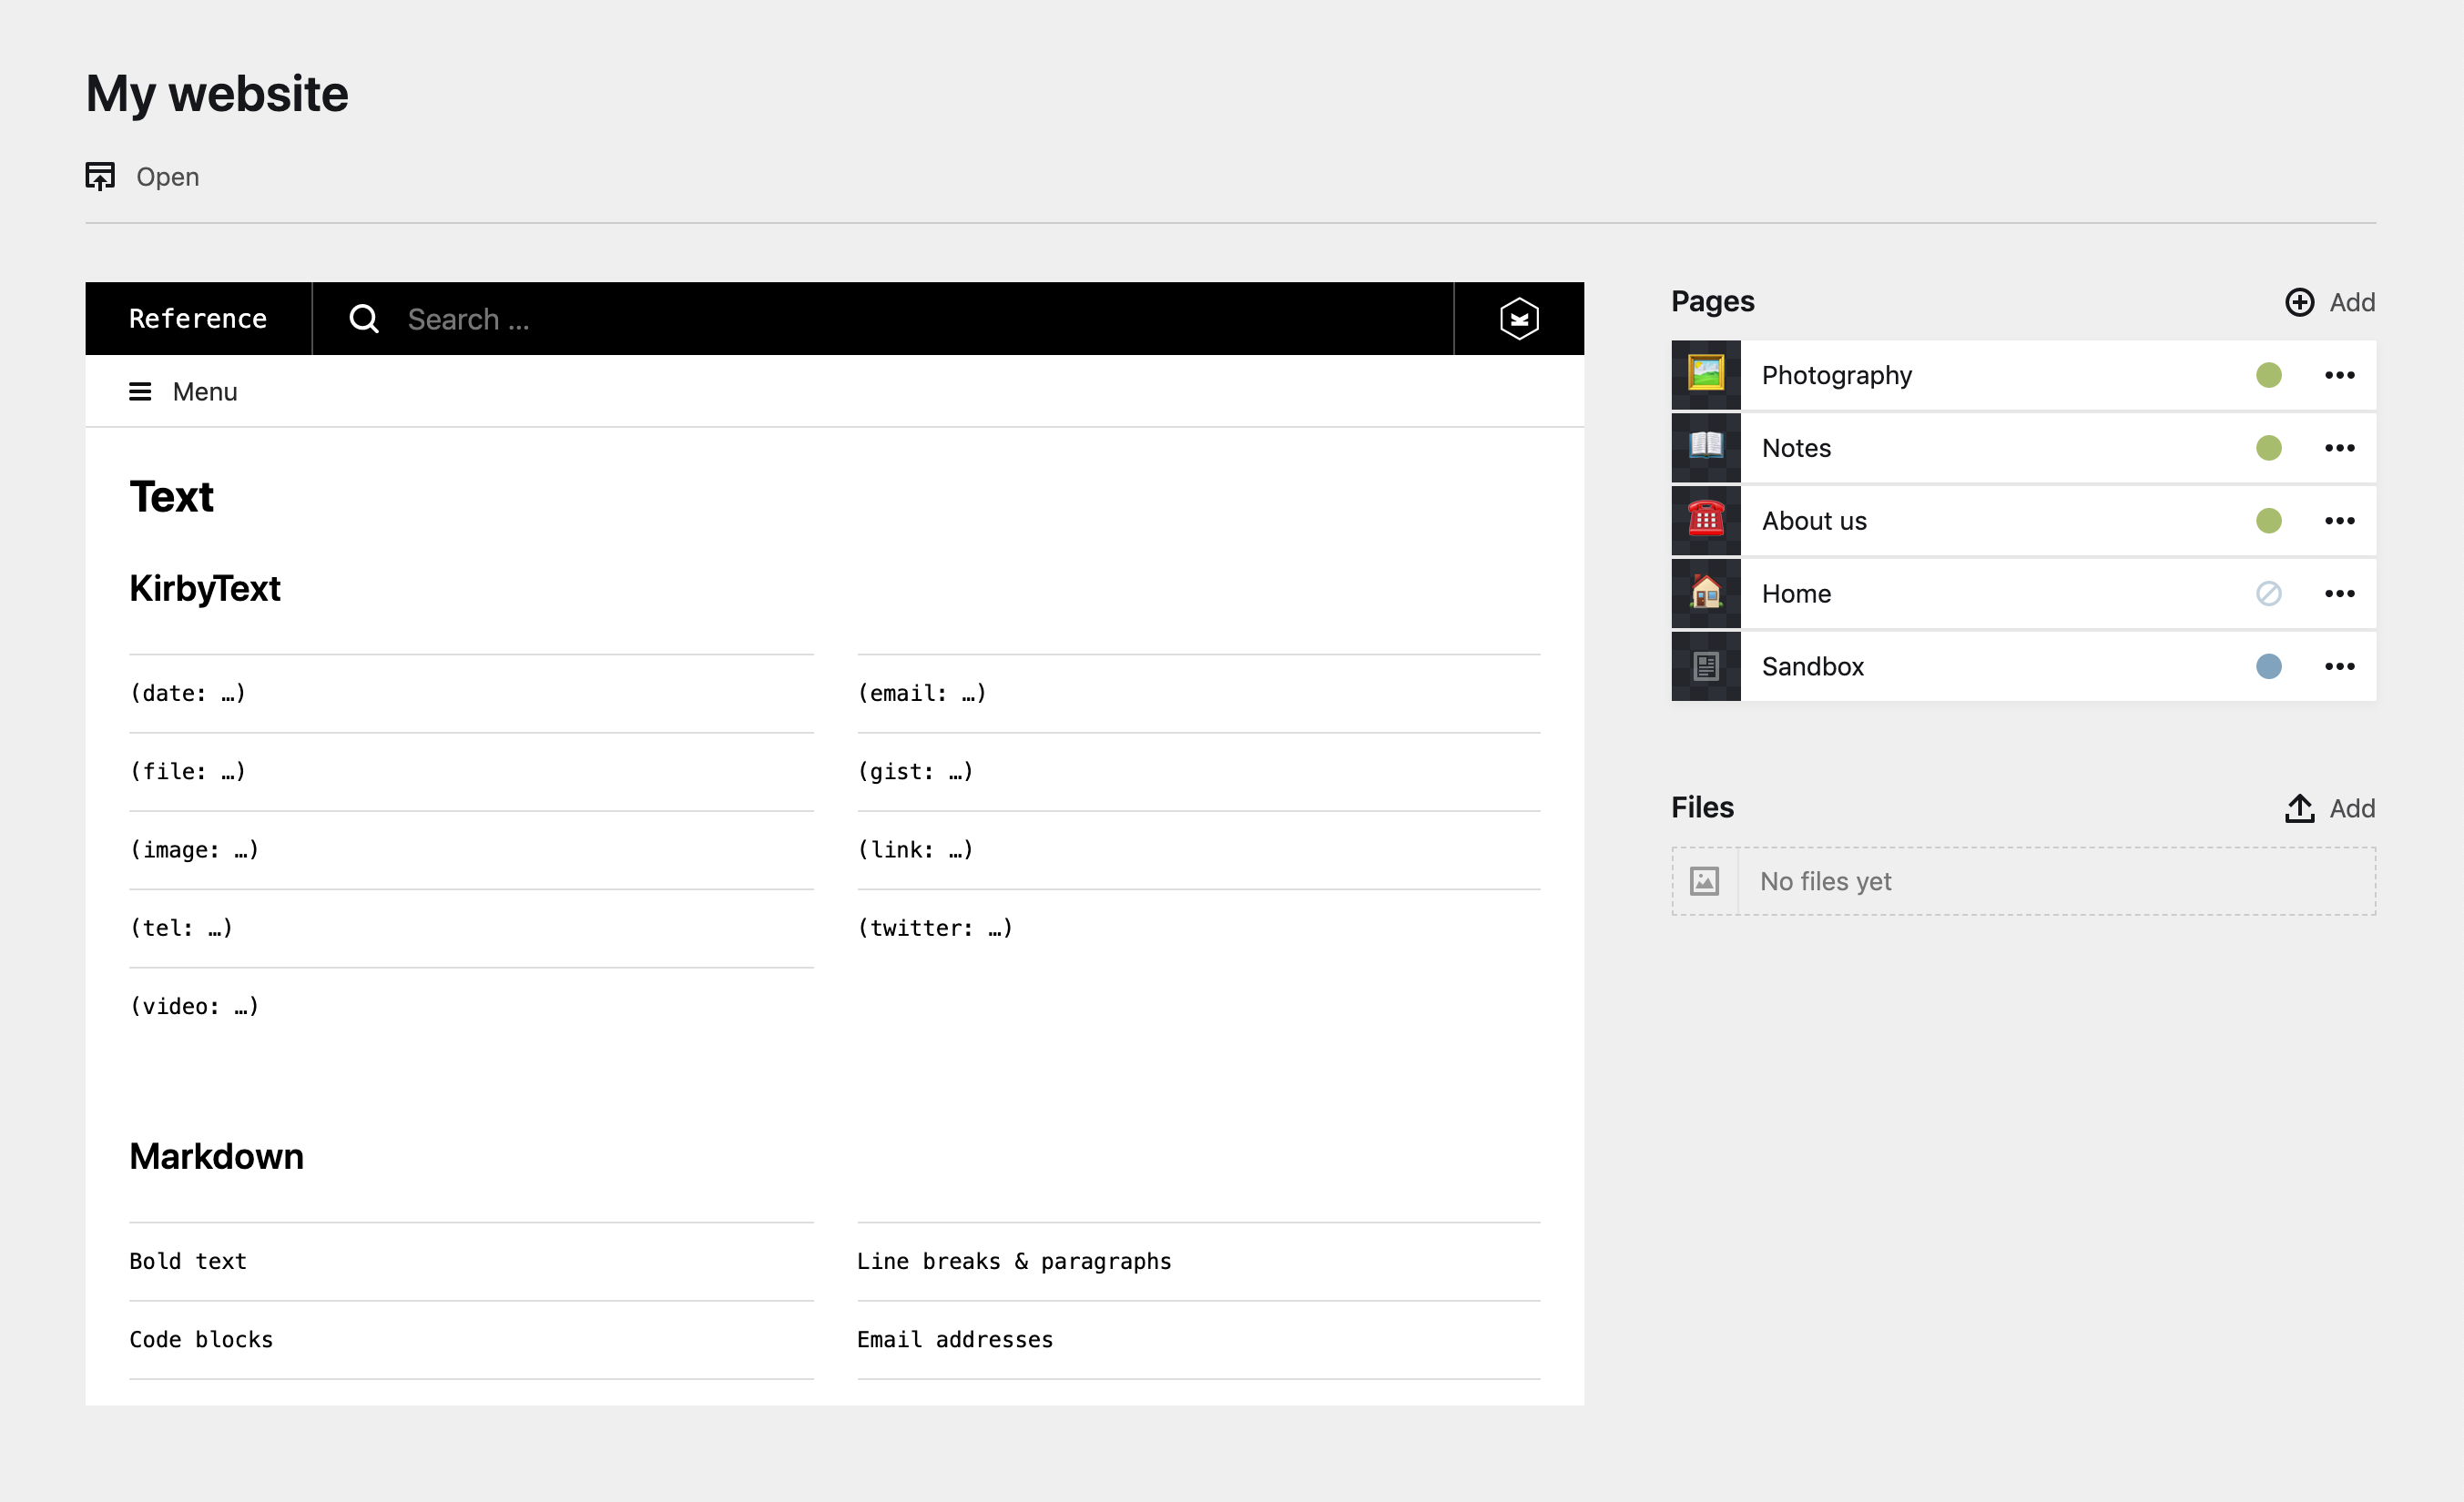Open the Notes page options menu
This screenshot has height=1502, width=2464.
pos(2339,448)
